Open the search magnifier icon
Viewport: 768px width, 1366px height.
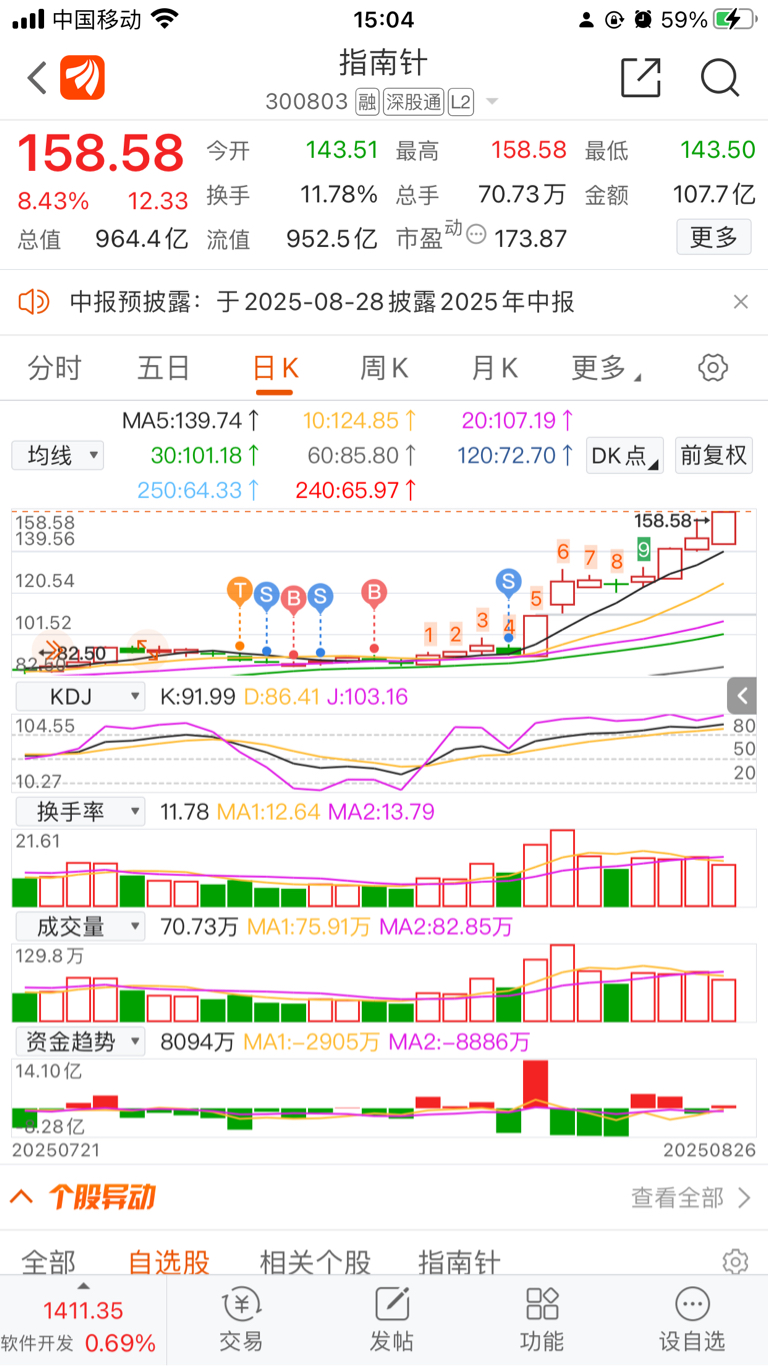(720, 77)
